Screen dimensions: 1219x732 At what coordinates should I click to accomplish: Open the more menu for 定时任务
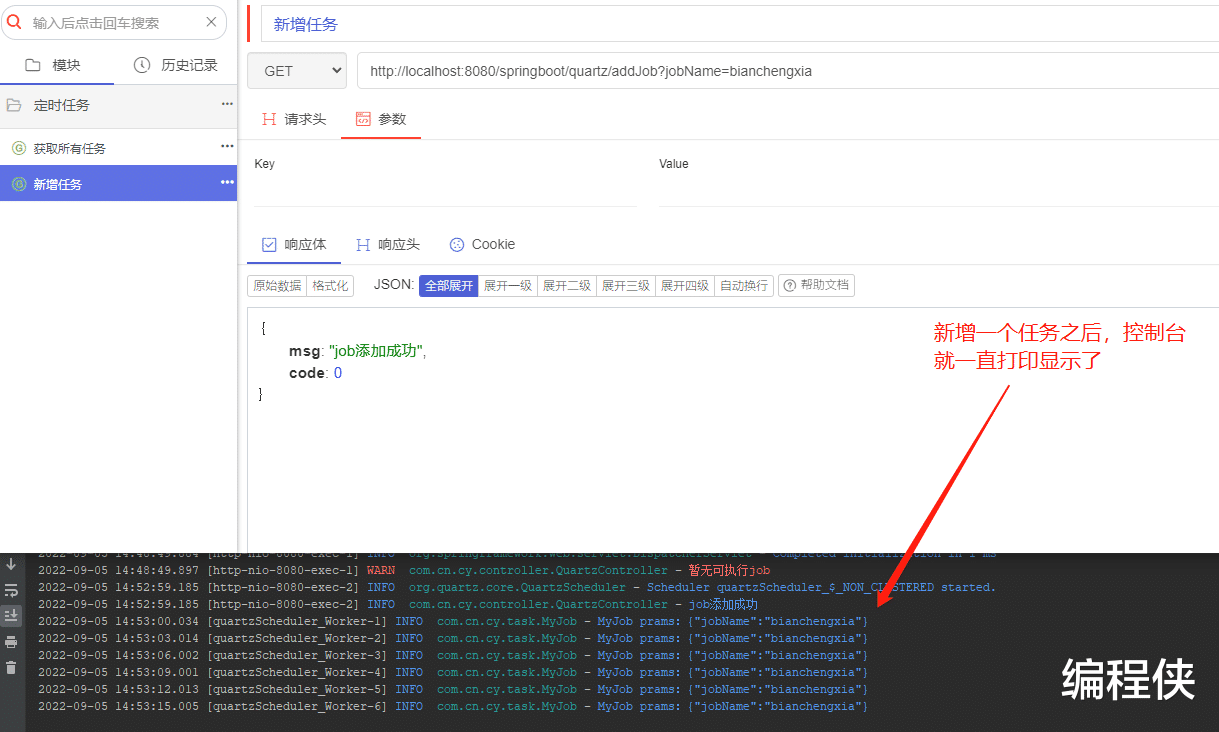227,104
